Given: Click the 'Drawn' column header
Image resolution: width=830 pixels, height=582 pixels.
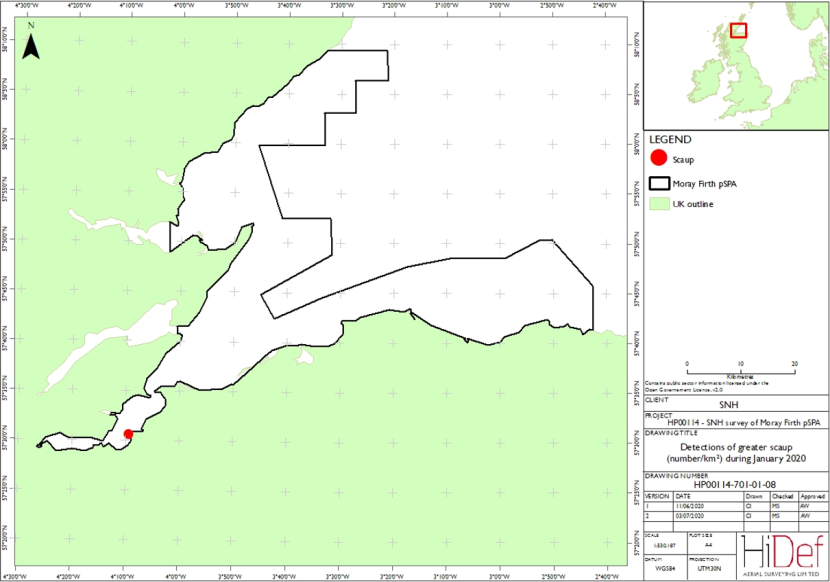Looking at the screenshot, I should click(x=754, y=497).
